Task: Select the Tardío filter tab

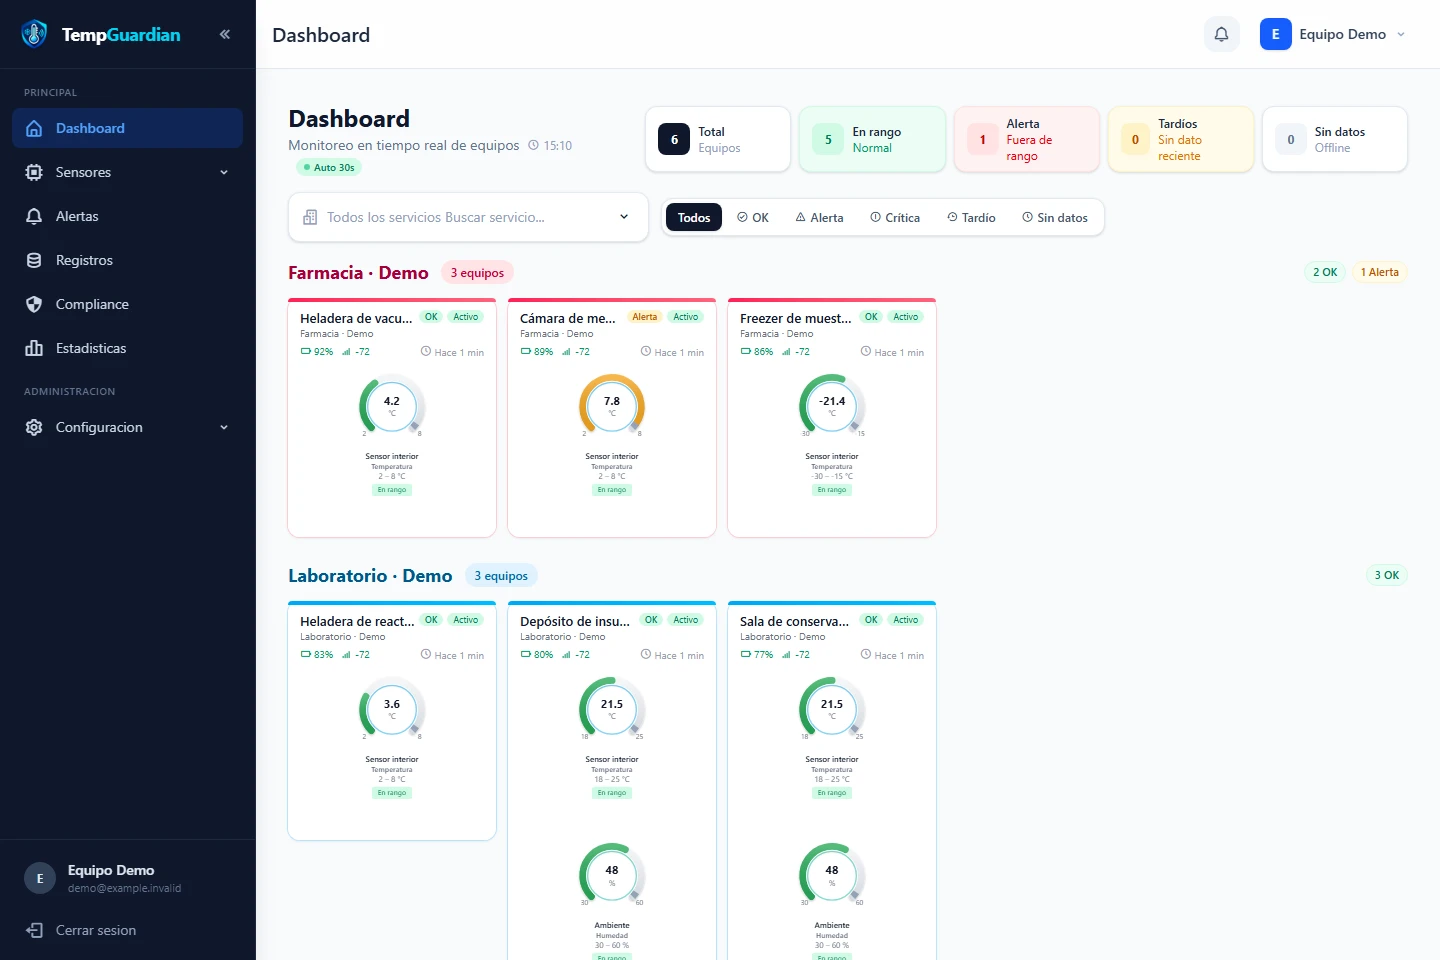Action: tap(971, 217)
